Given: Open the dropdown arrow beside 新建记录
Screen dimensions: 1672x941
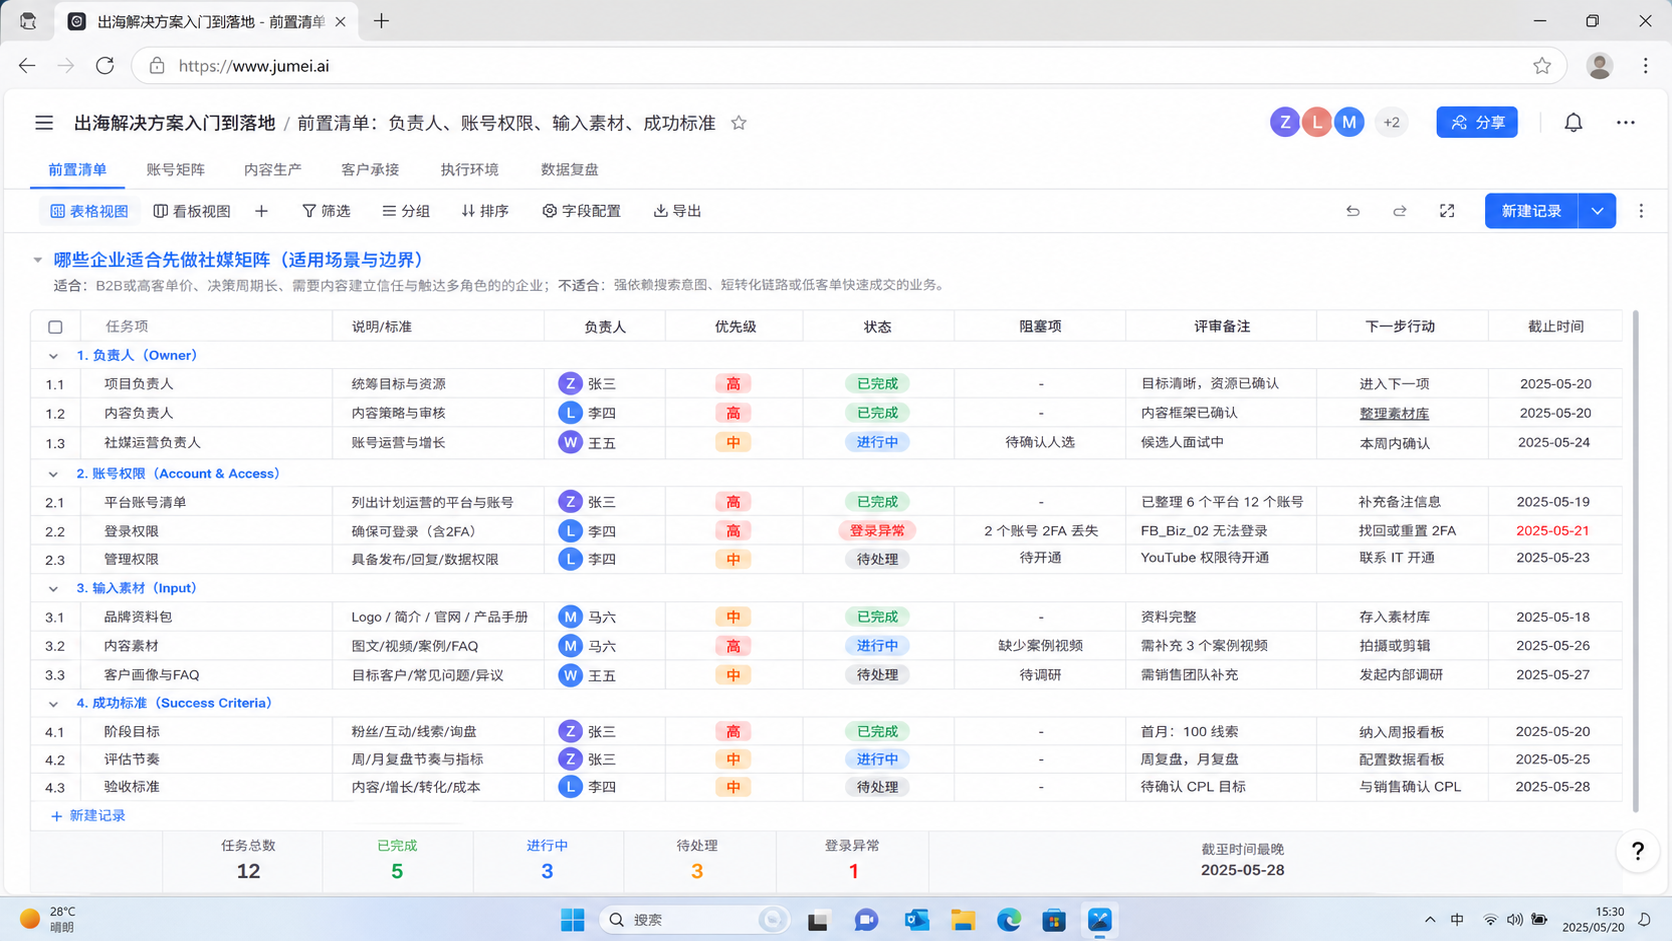Looking at the screenshot, I should coord(1597,211).
